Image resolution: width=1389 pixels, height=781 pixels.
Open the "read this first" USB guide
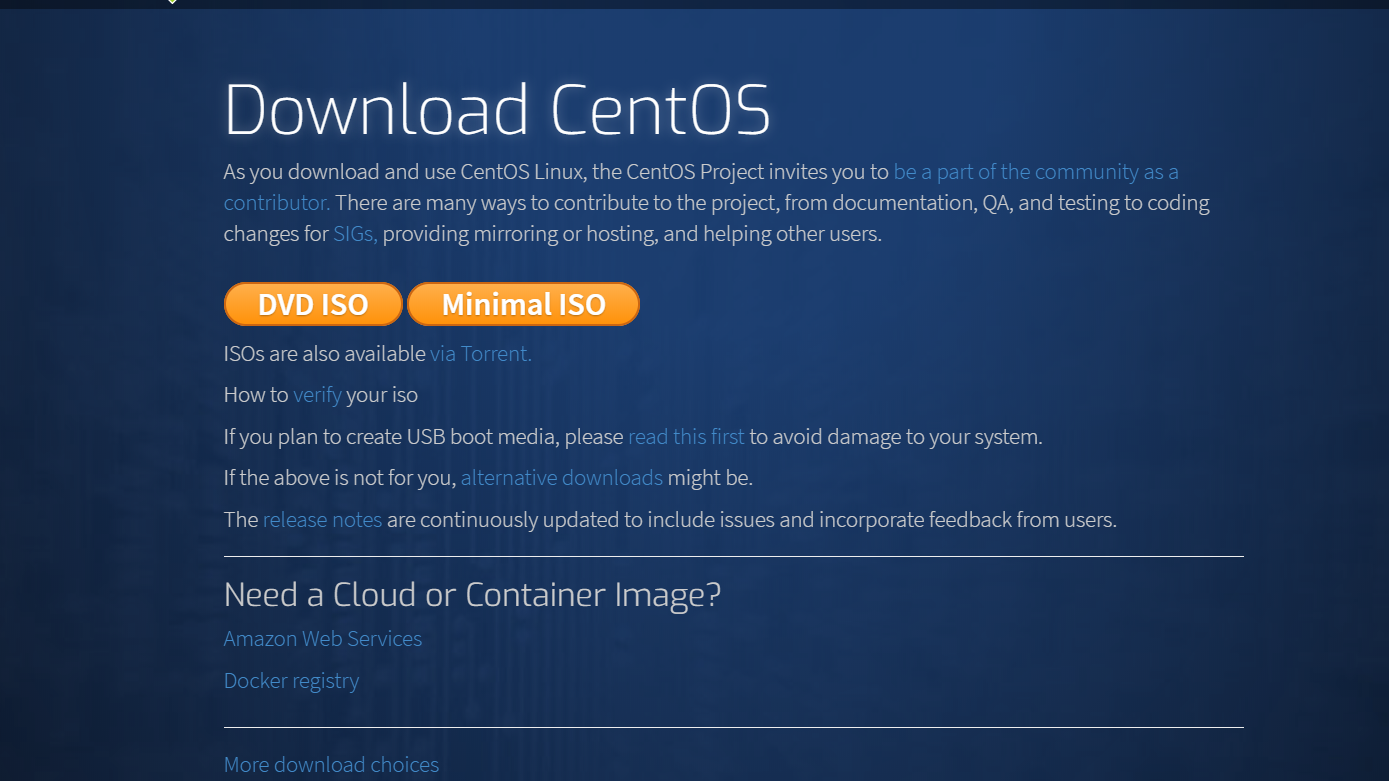click(685, 436)
